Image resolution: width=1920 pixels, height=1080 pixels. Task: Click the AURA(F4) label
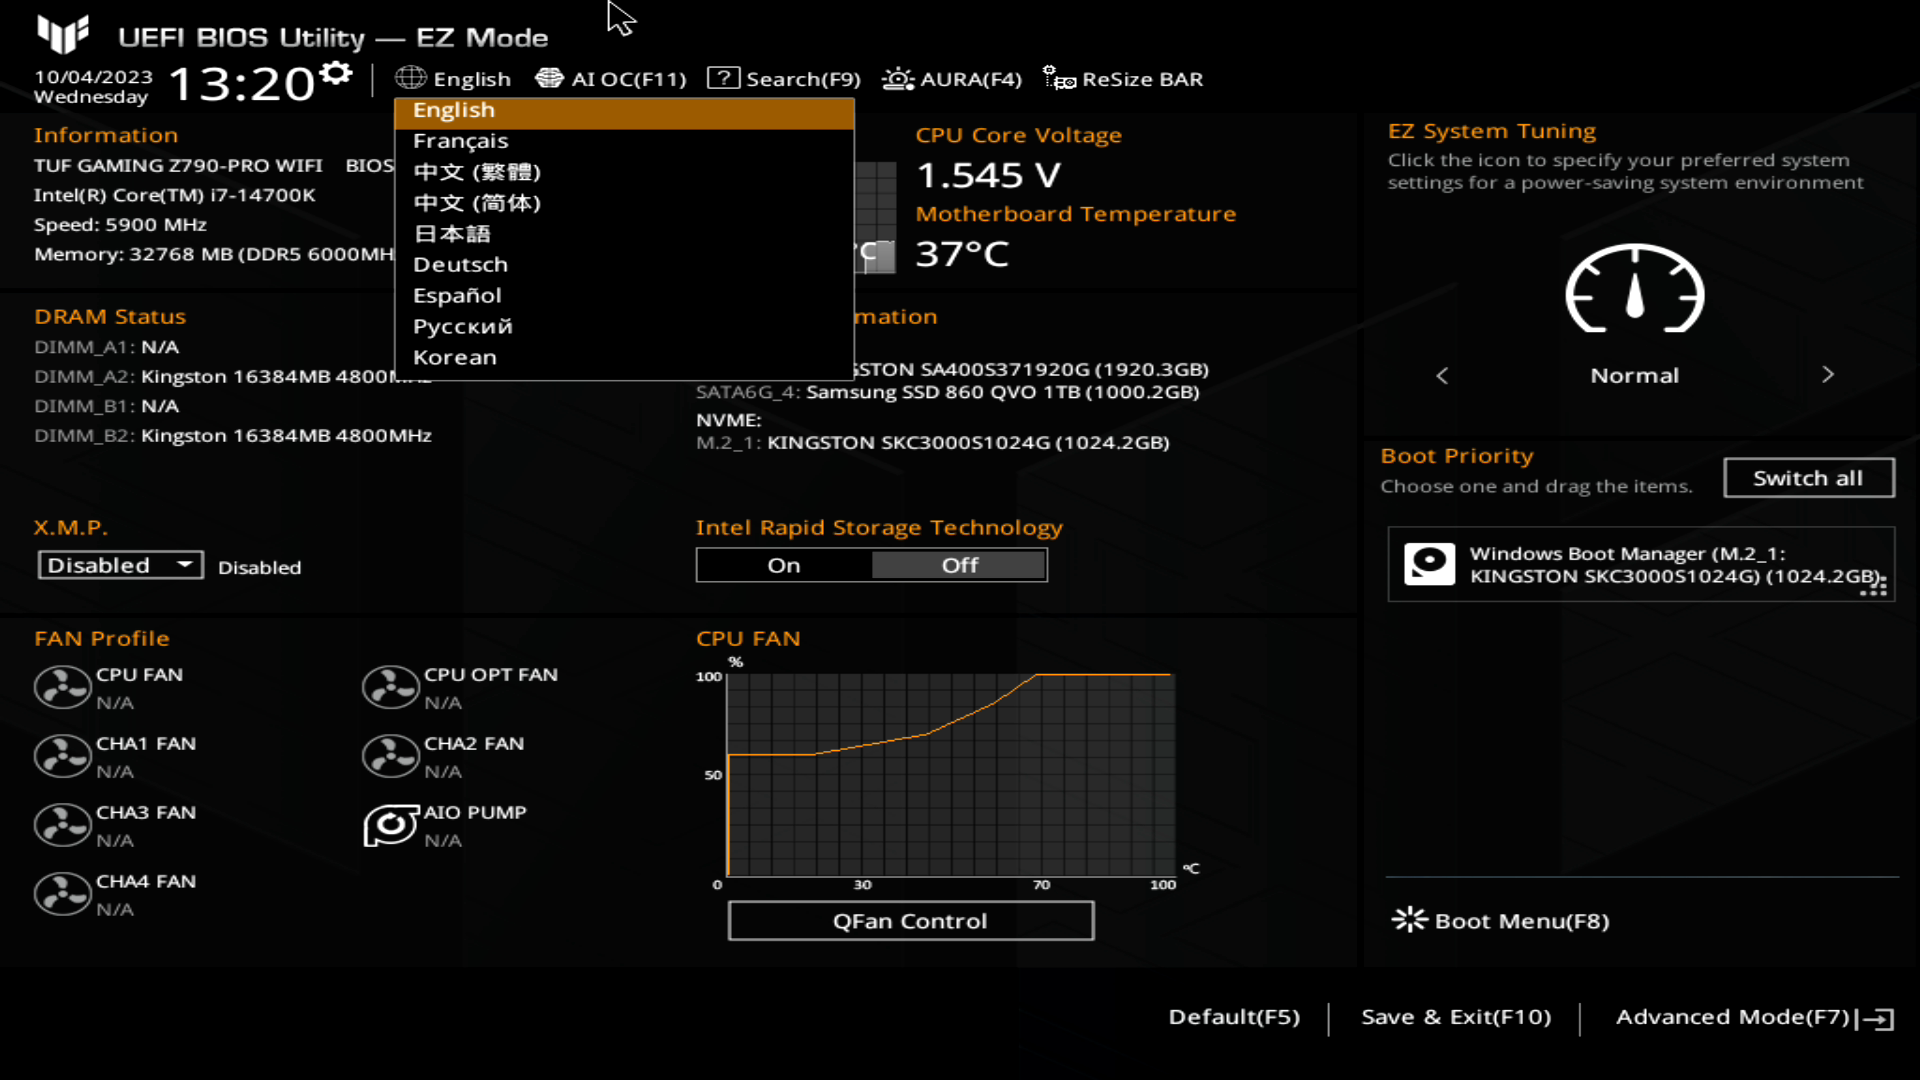[971, 79]
